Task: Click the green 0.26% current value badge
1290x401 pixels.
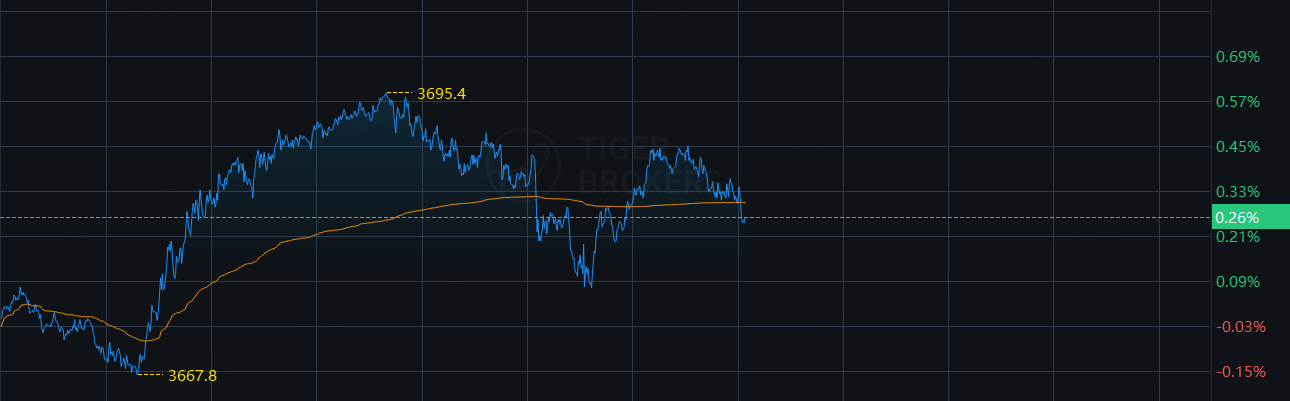Action: coord(1249,217)
